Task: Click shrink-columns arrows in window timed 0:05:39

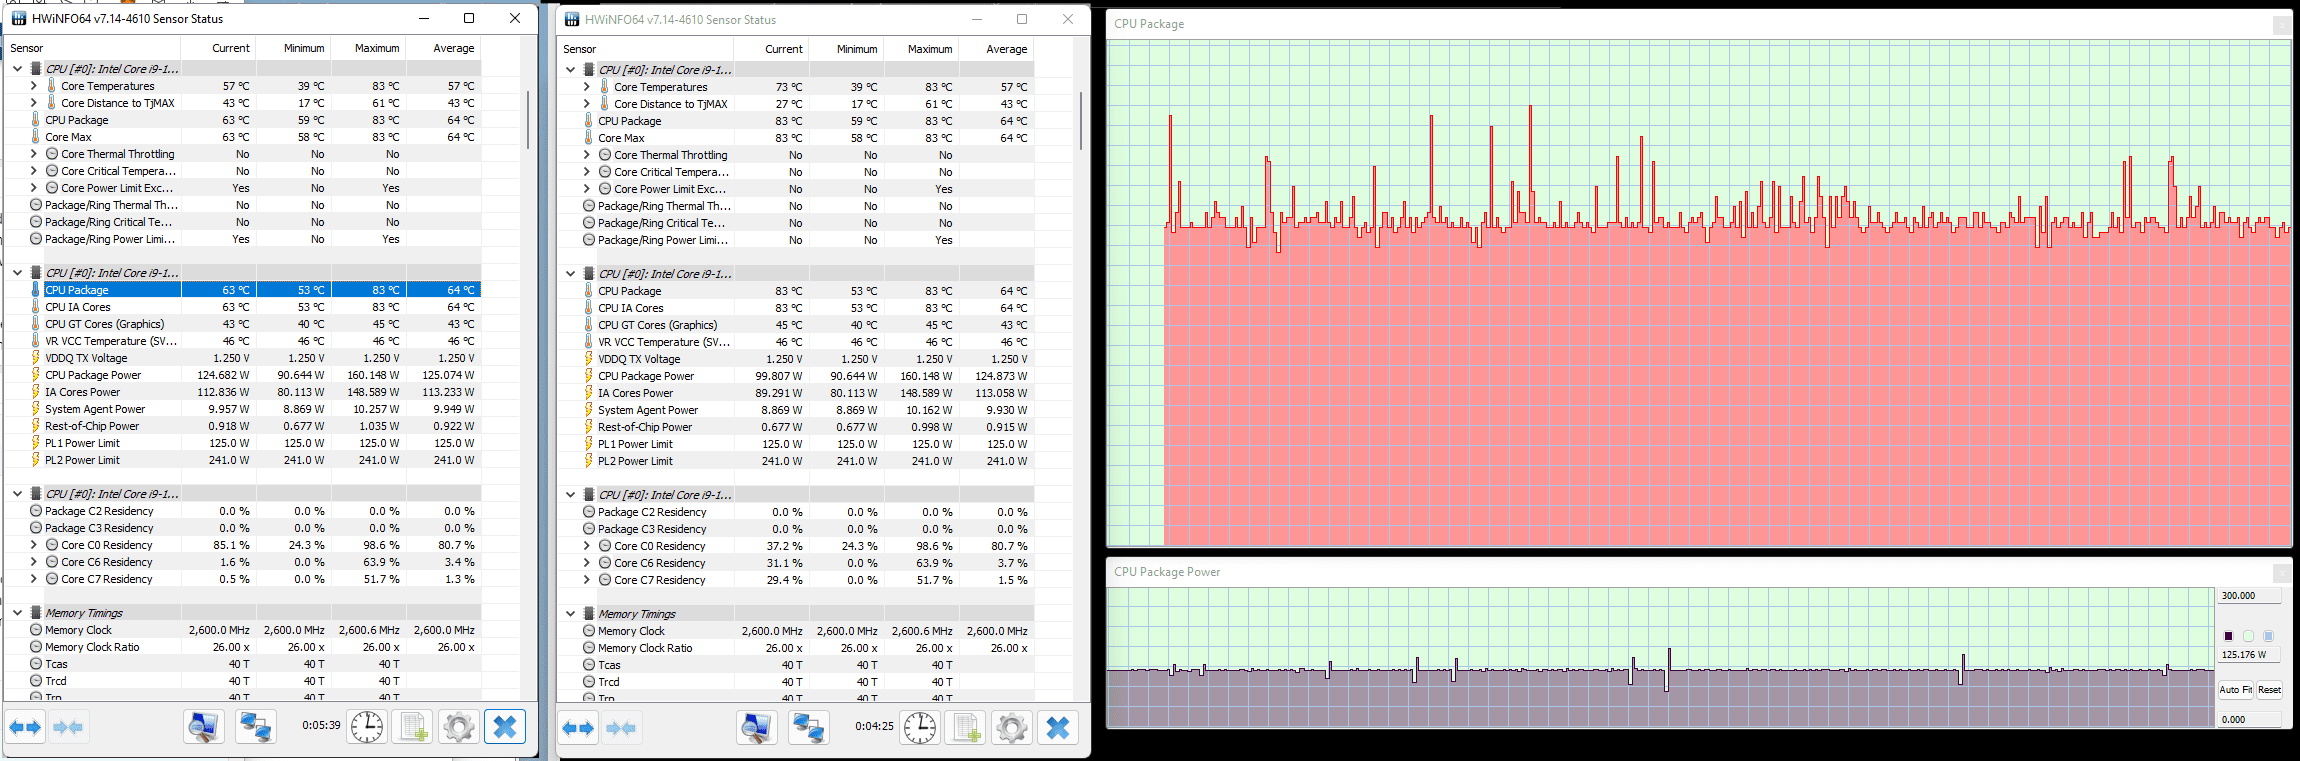Action: pos(68,727)
